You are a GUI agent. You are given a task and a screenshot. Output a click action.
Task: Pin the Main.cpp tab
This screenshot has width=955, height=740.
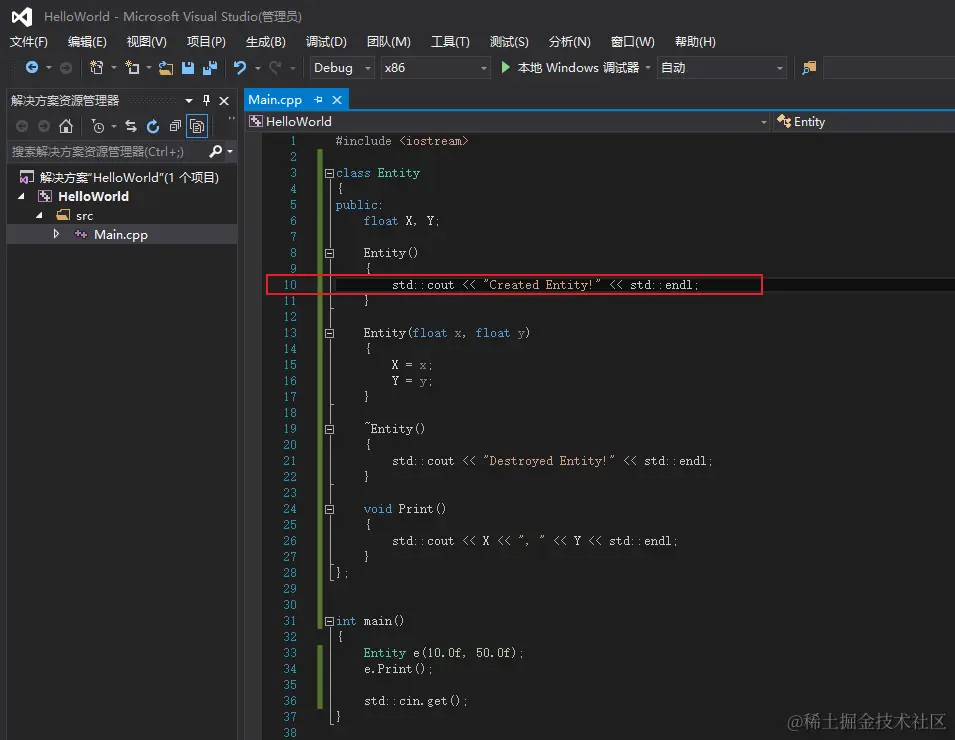(x=318, y=99)
